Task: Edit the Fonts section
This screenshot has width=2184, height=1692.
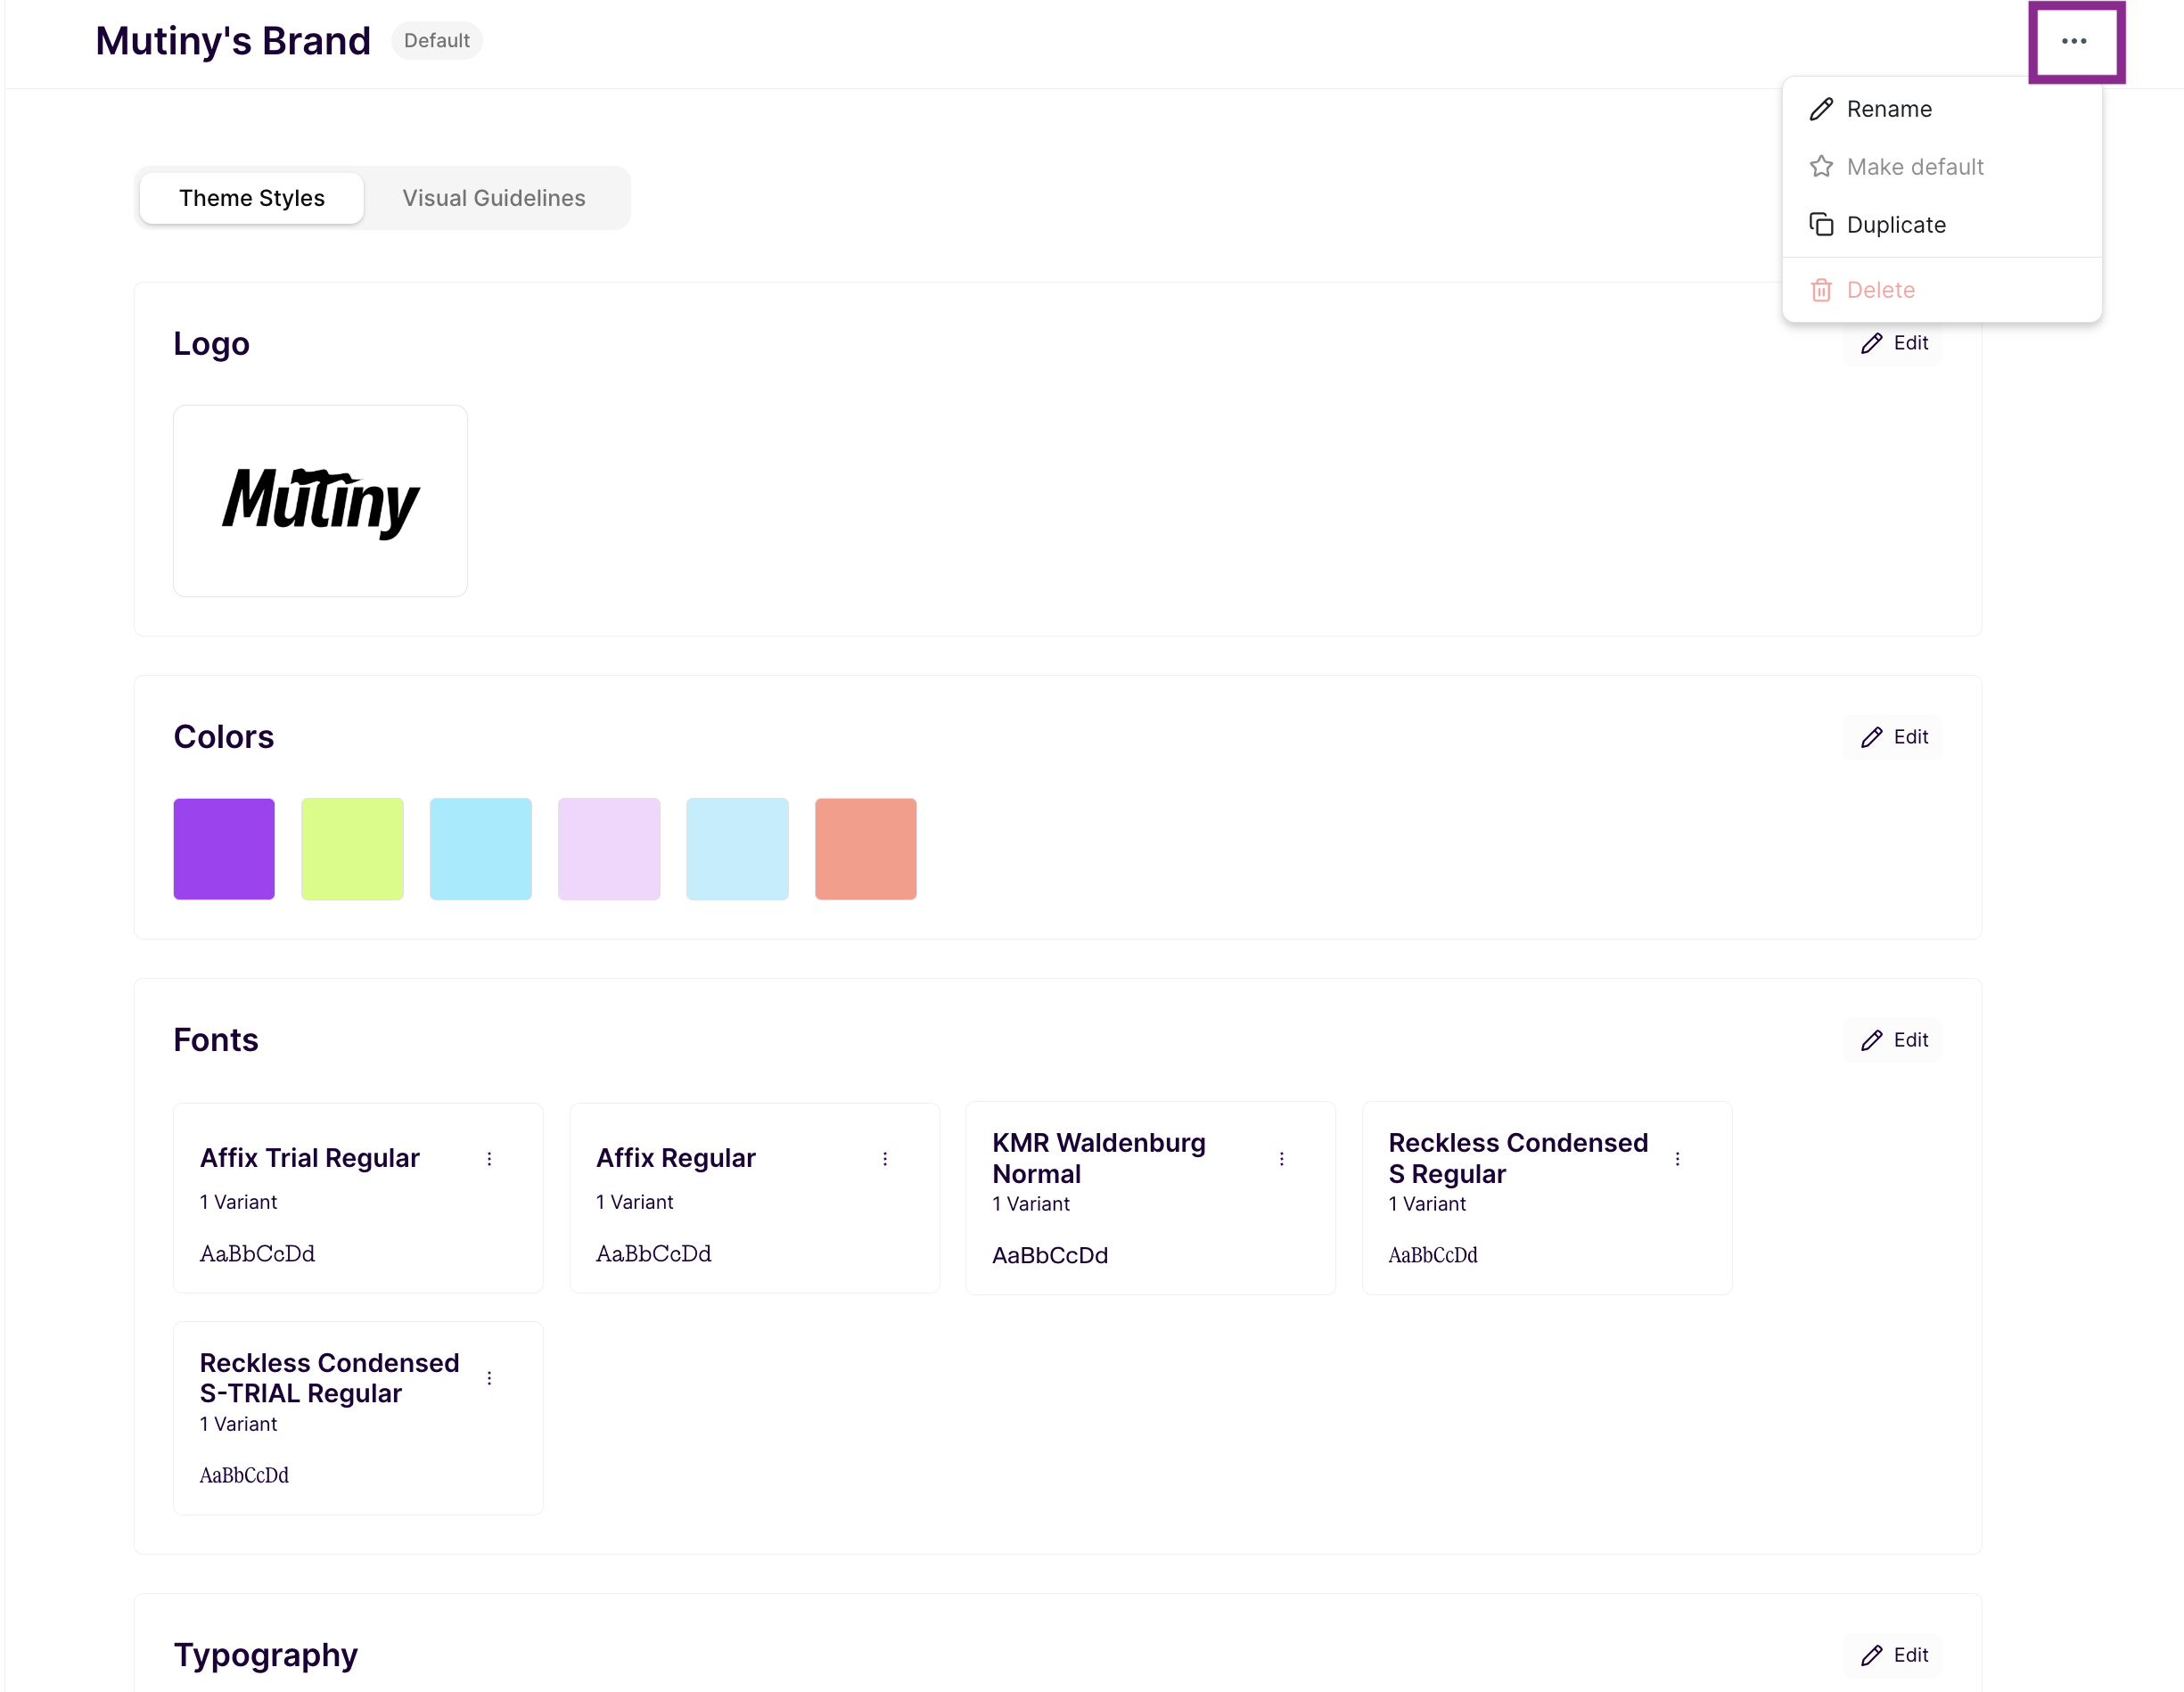Action: pos(1893,1040)
